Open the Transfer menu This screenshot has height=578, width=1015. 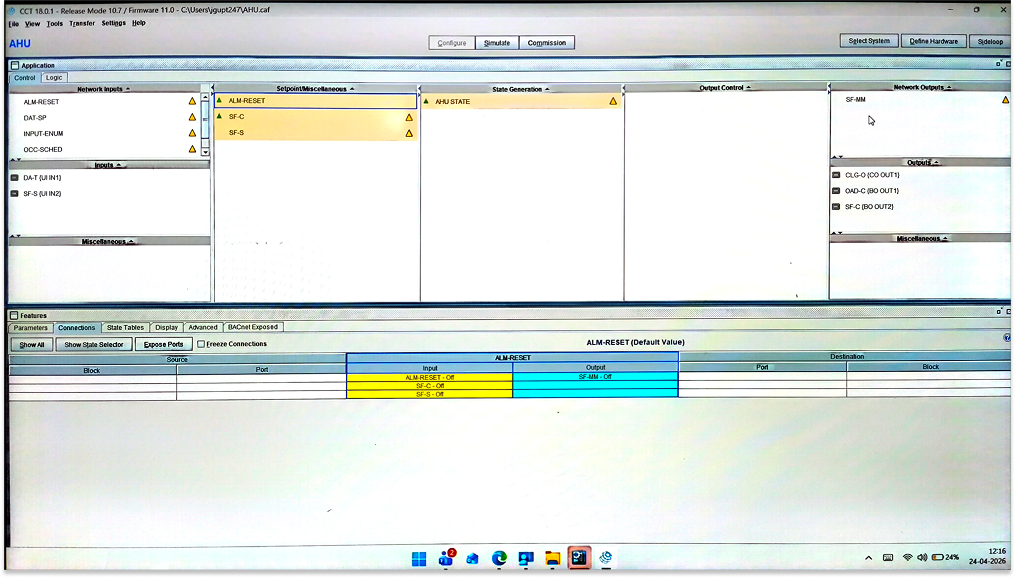click(x=82, y=23)
